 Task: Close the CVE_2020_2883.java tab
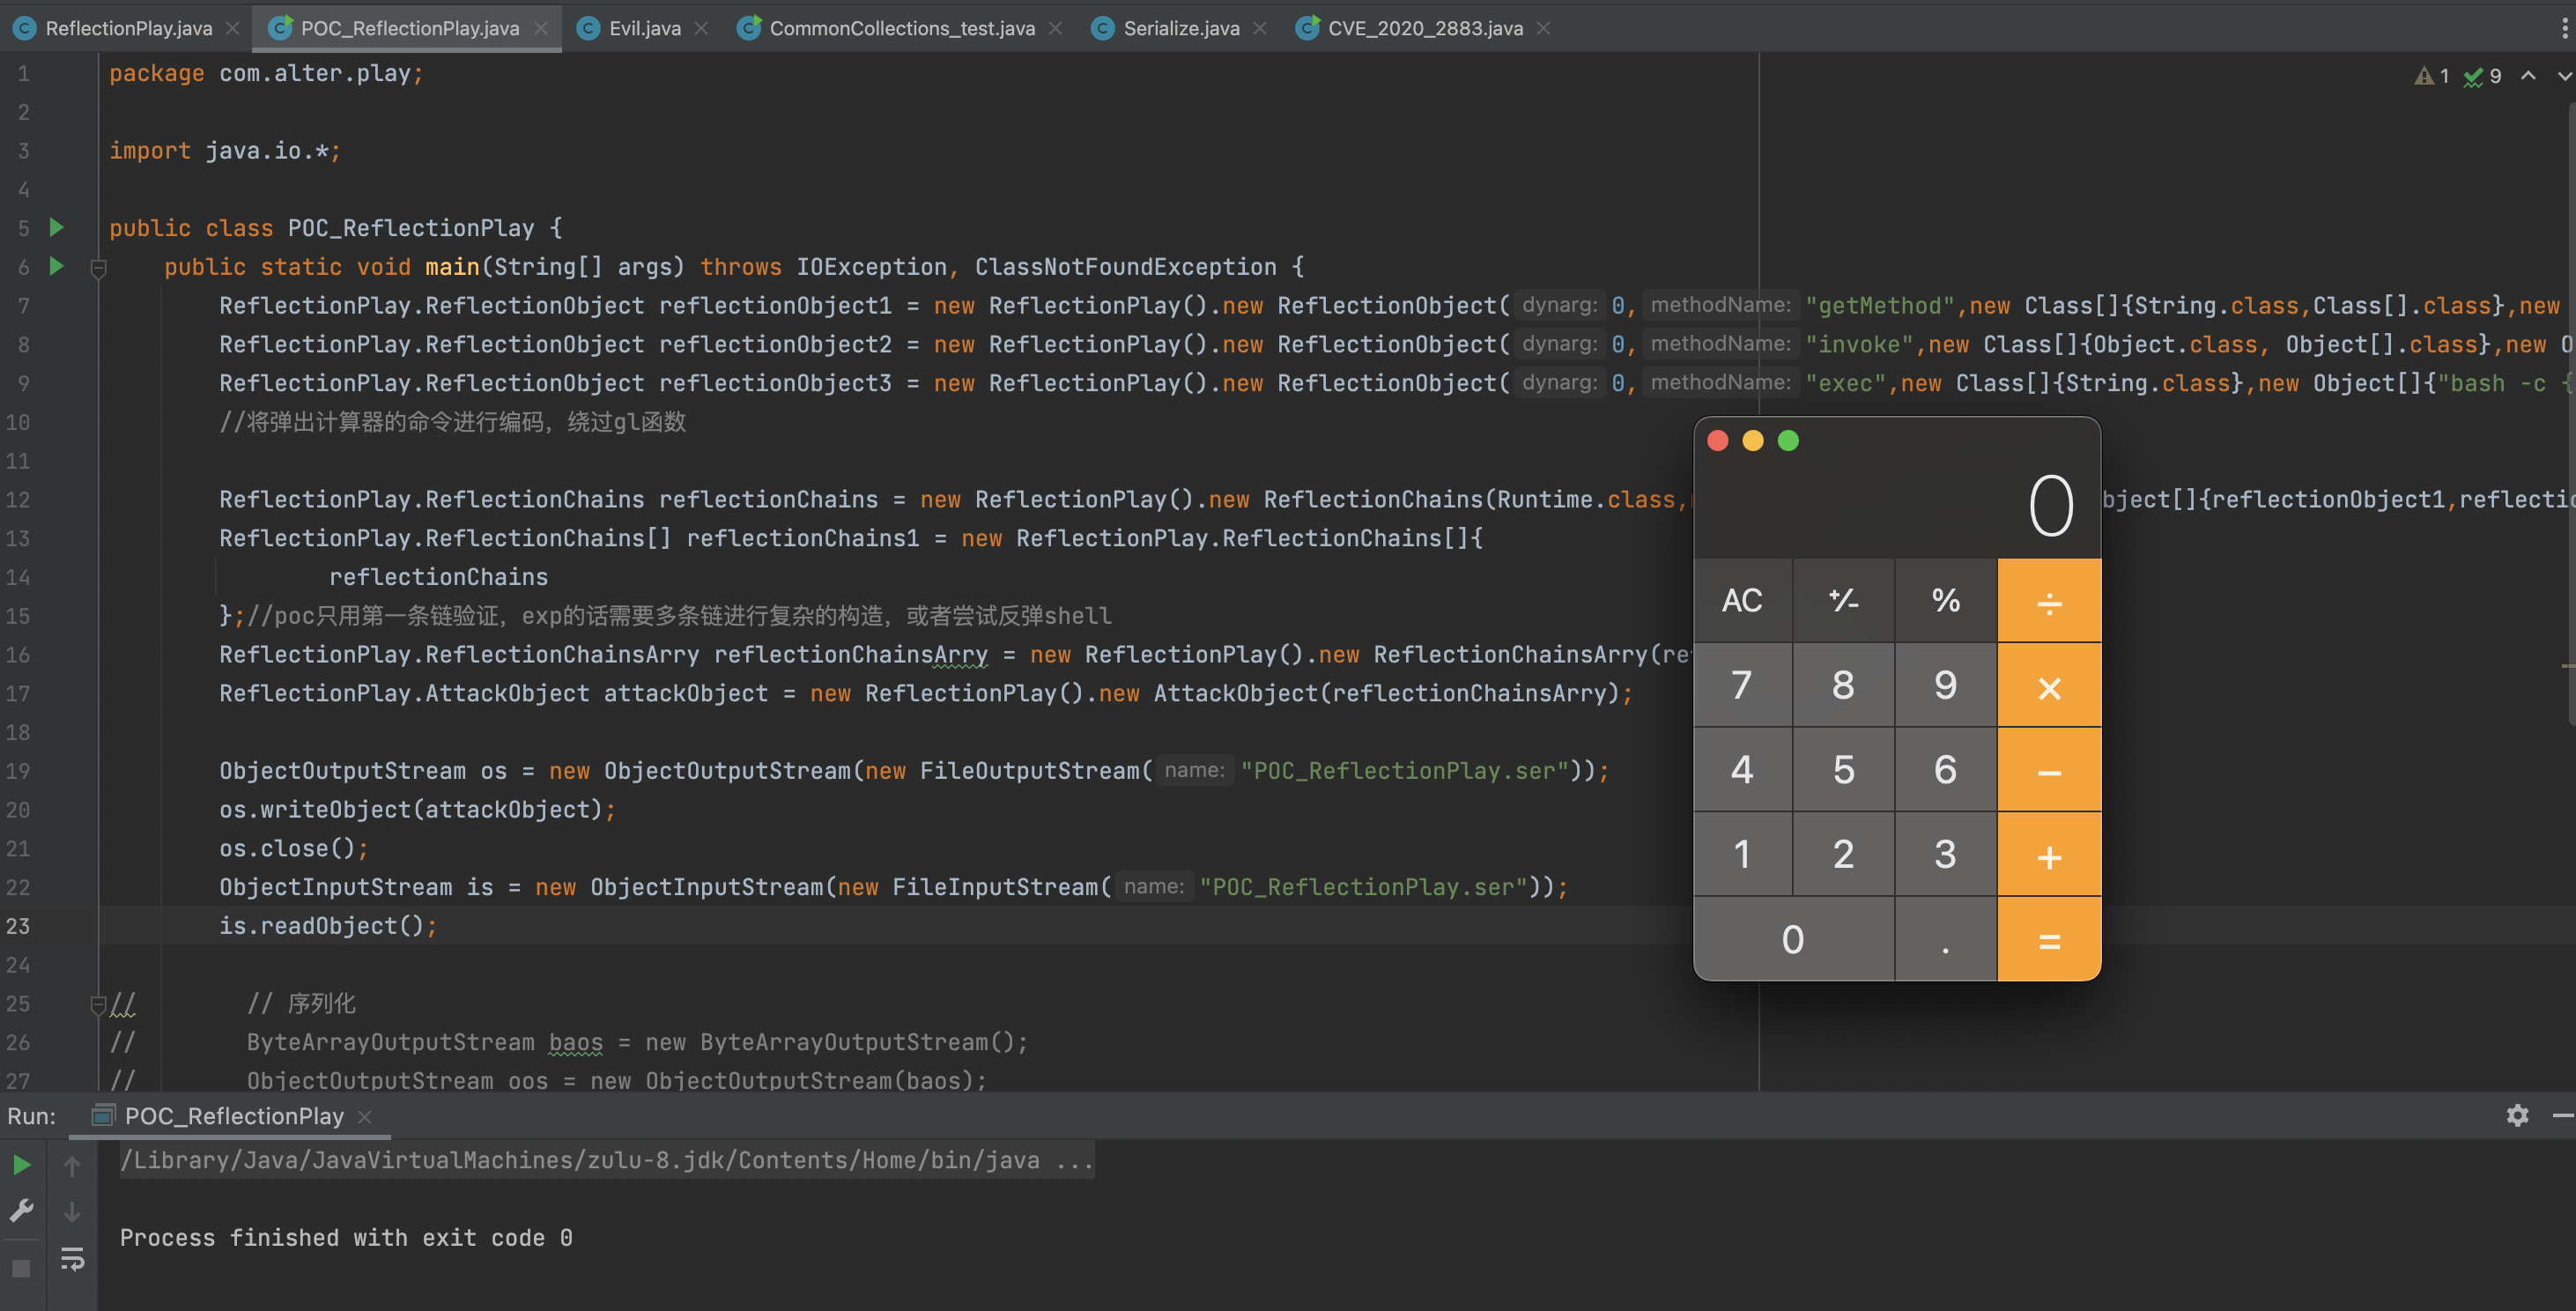pos(1544,28)
